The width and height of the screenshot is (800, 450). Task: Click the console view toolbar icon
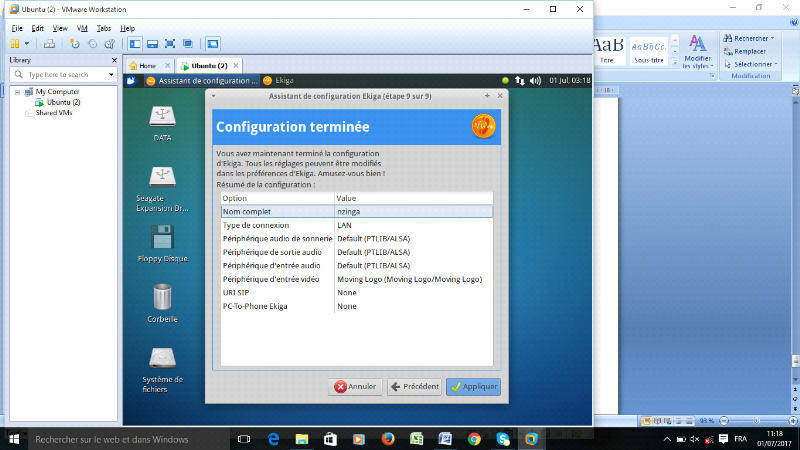[x=213, y=44]
